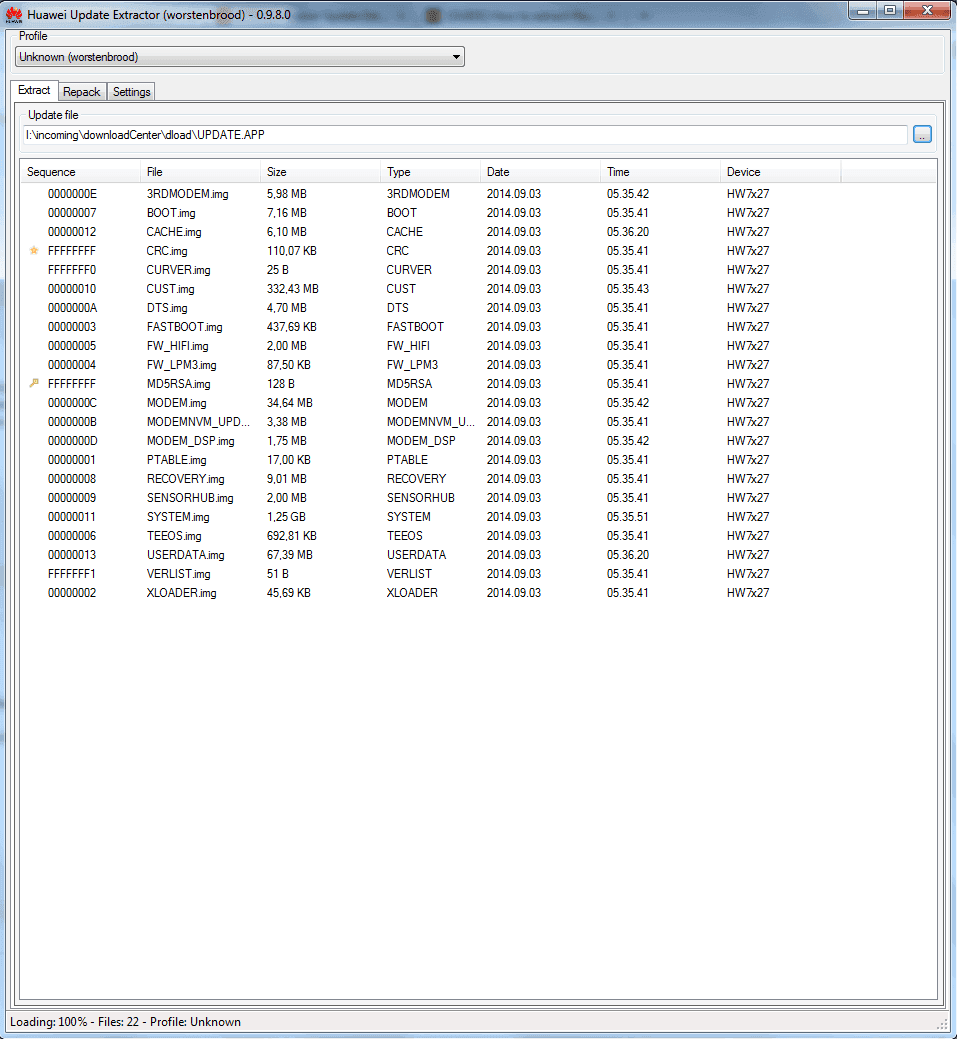Select the SYSTEM.img file
The height and width of the screenshot is (1039, 957).
click(178, 517)
